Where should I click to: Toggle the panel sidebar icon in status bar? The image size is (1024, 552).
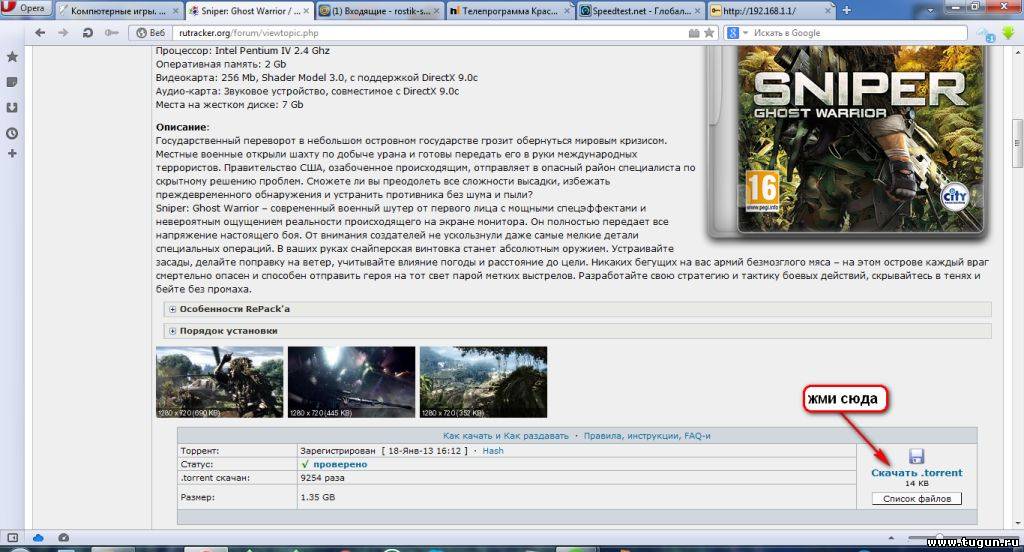coord(12,538)
